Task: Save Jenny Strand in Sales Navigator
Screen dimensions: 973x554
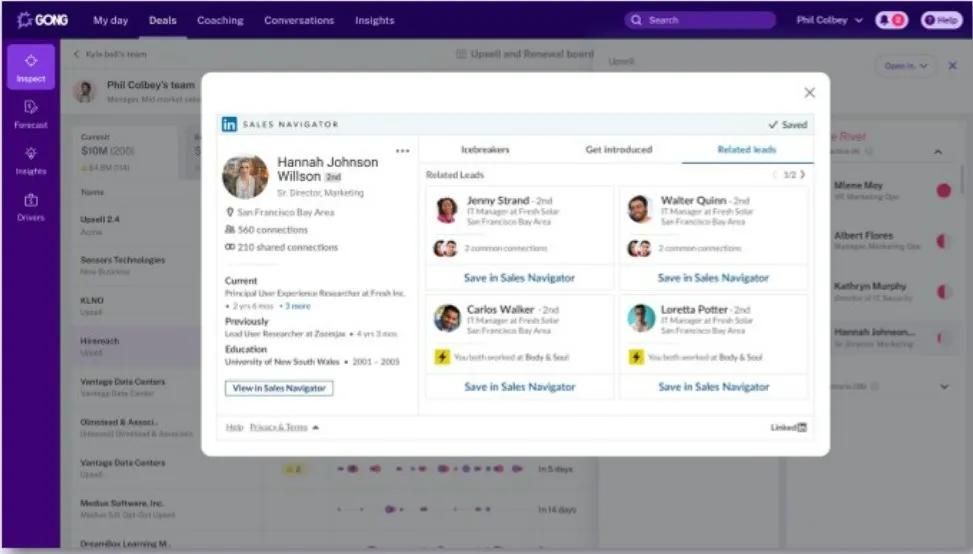Action: tap(519, 278)
